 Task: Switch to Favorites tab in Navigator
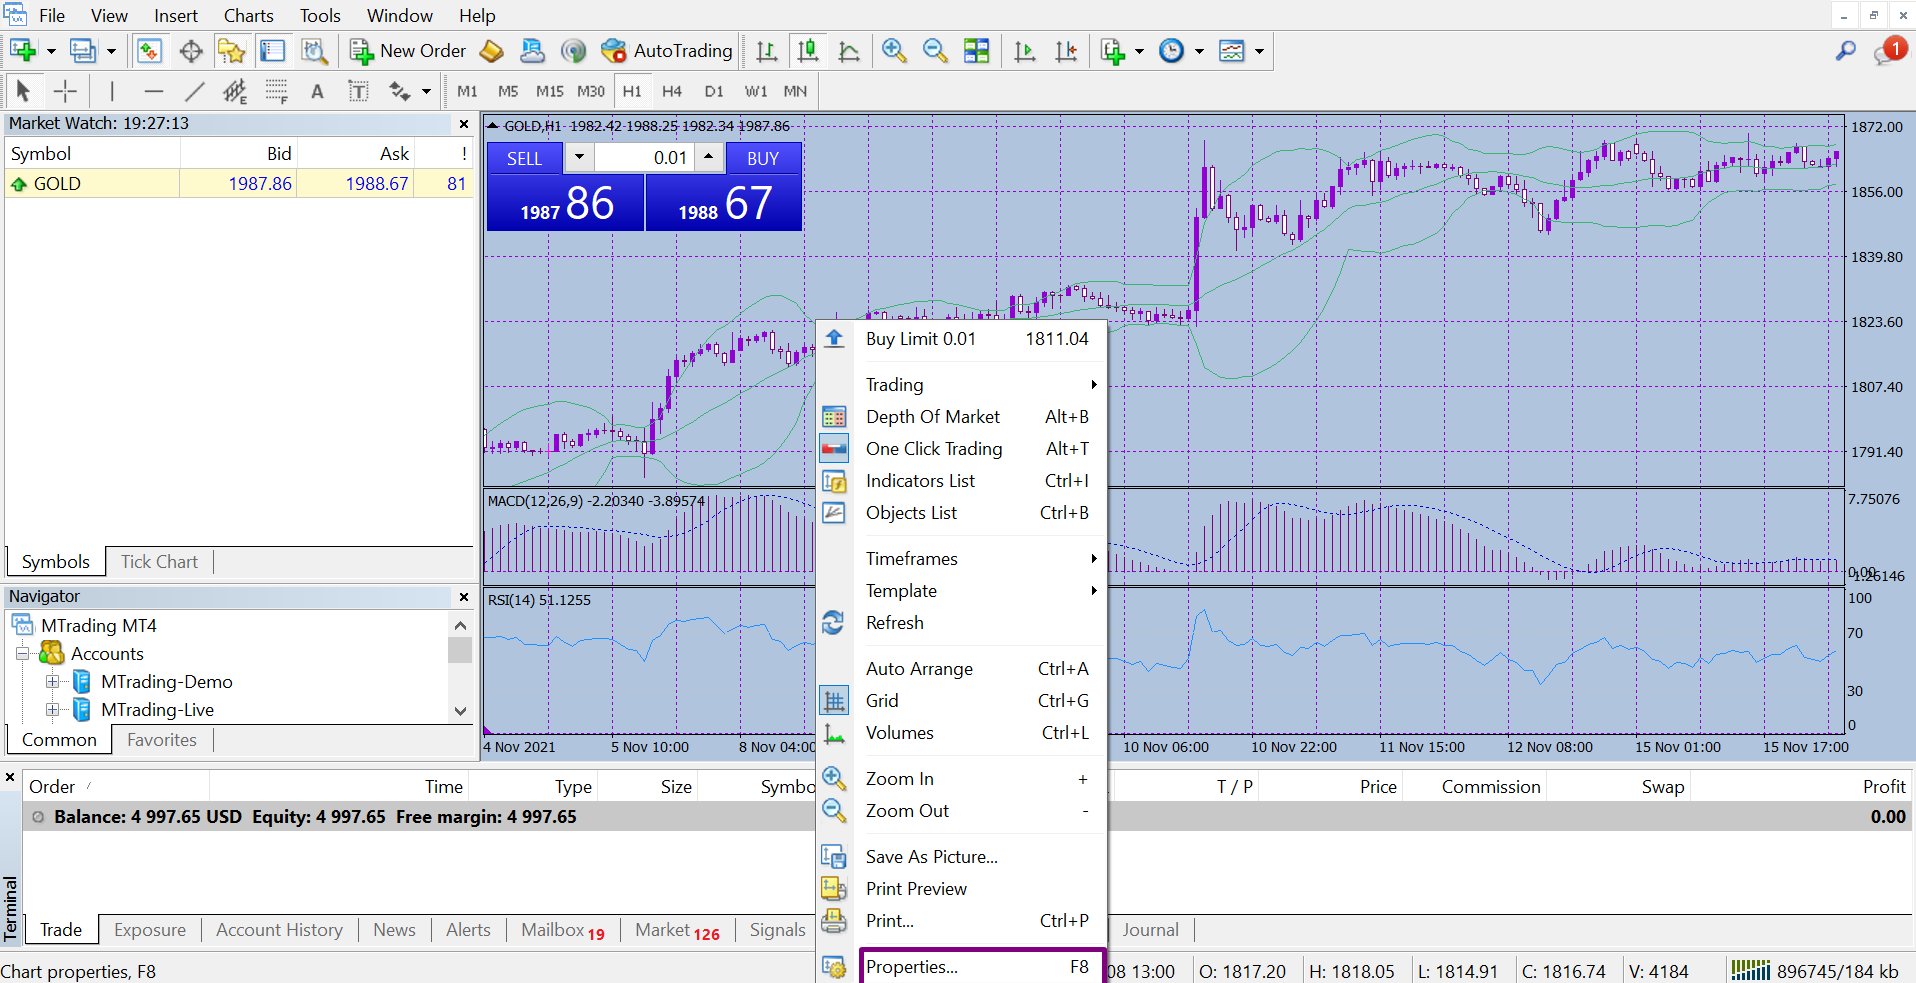162,740
